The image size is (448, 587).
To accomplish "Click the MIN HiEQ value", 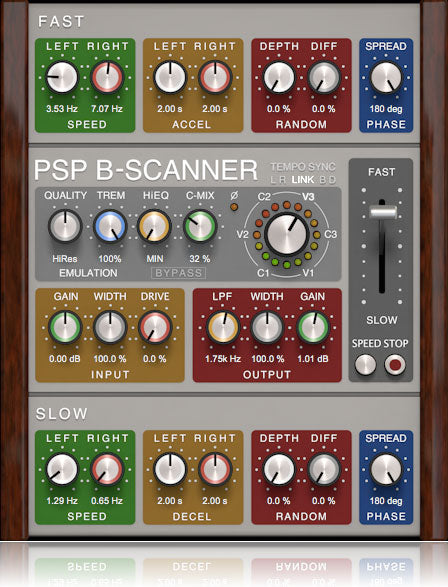I will tap(155, 259).
